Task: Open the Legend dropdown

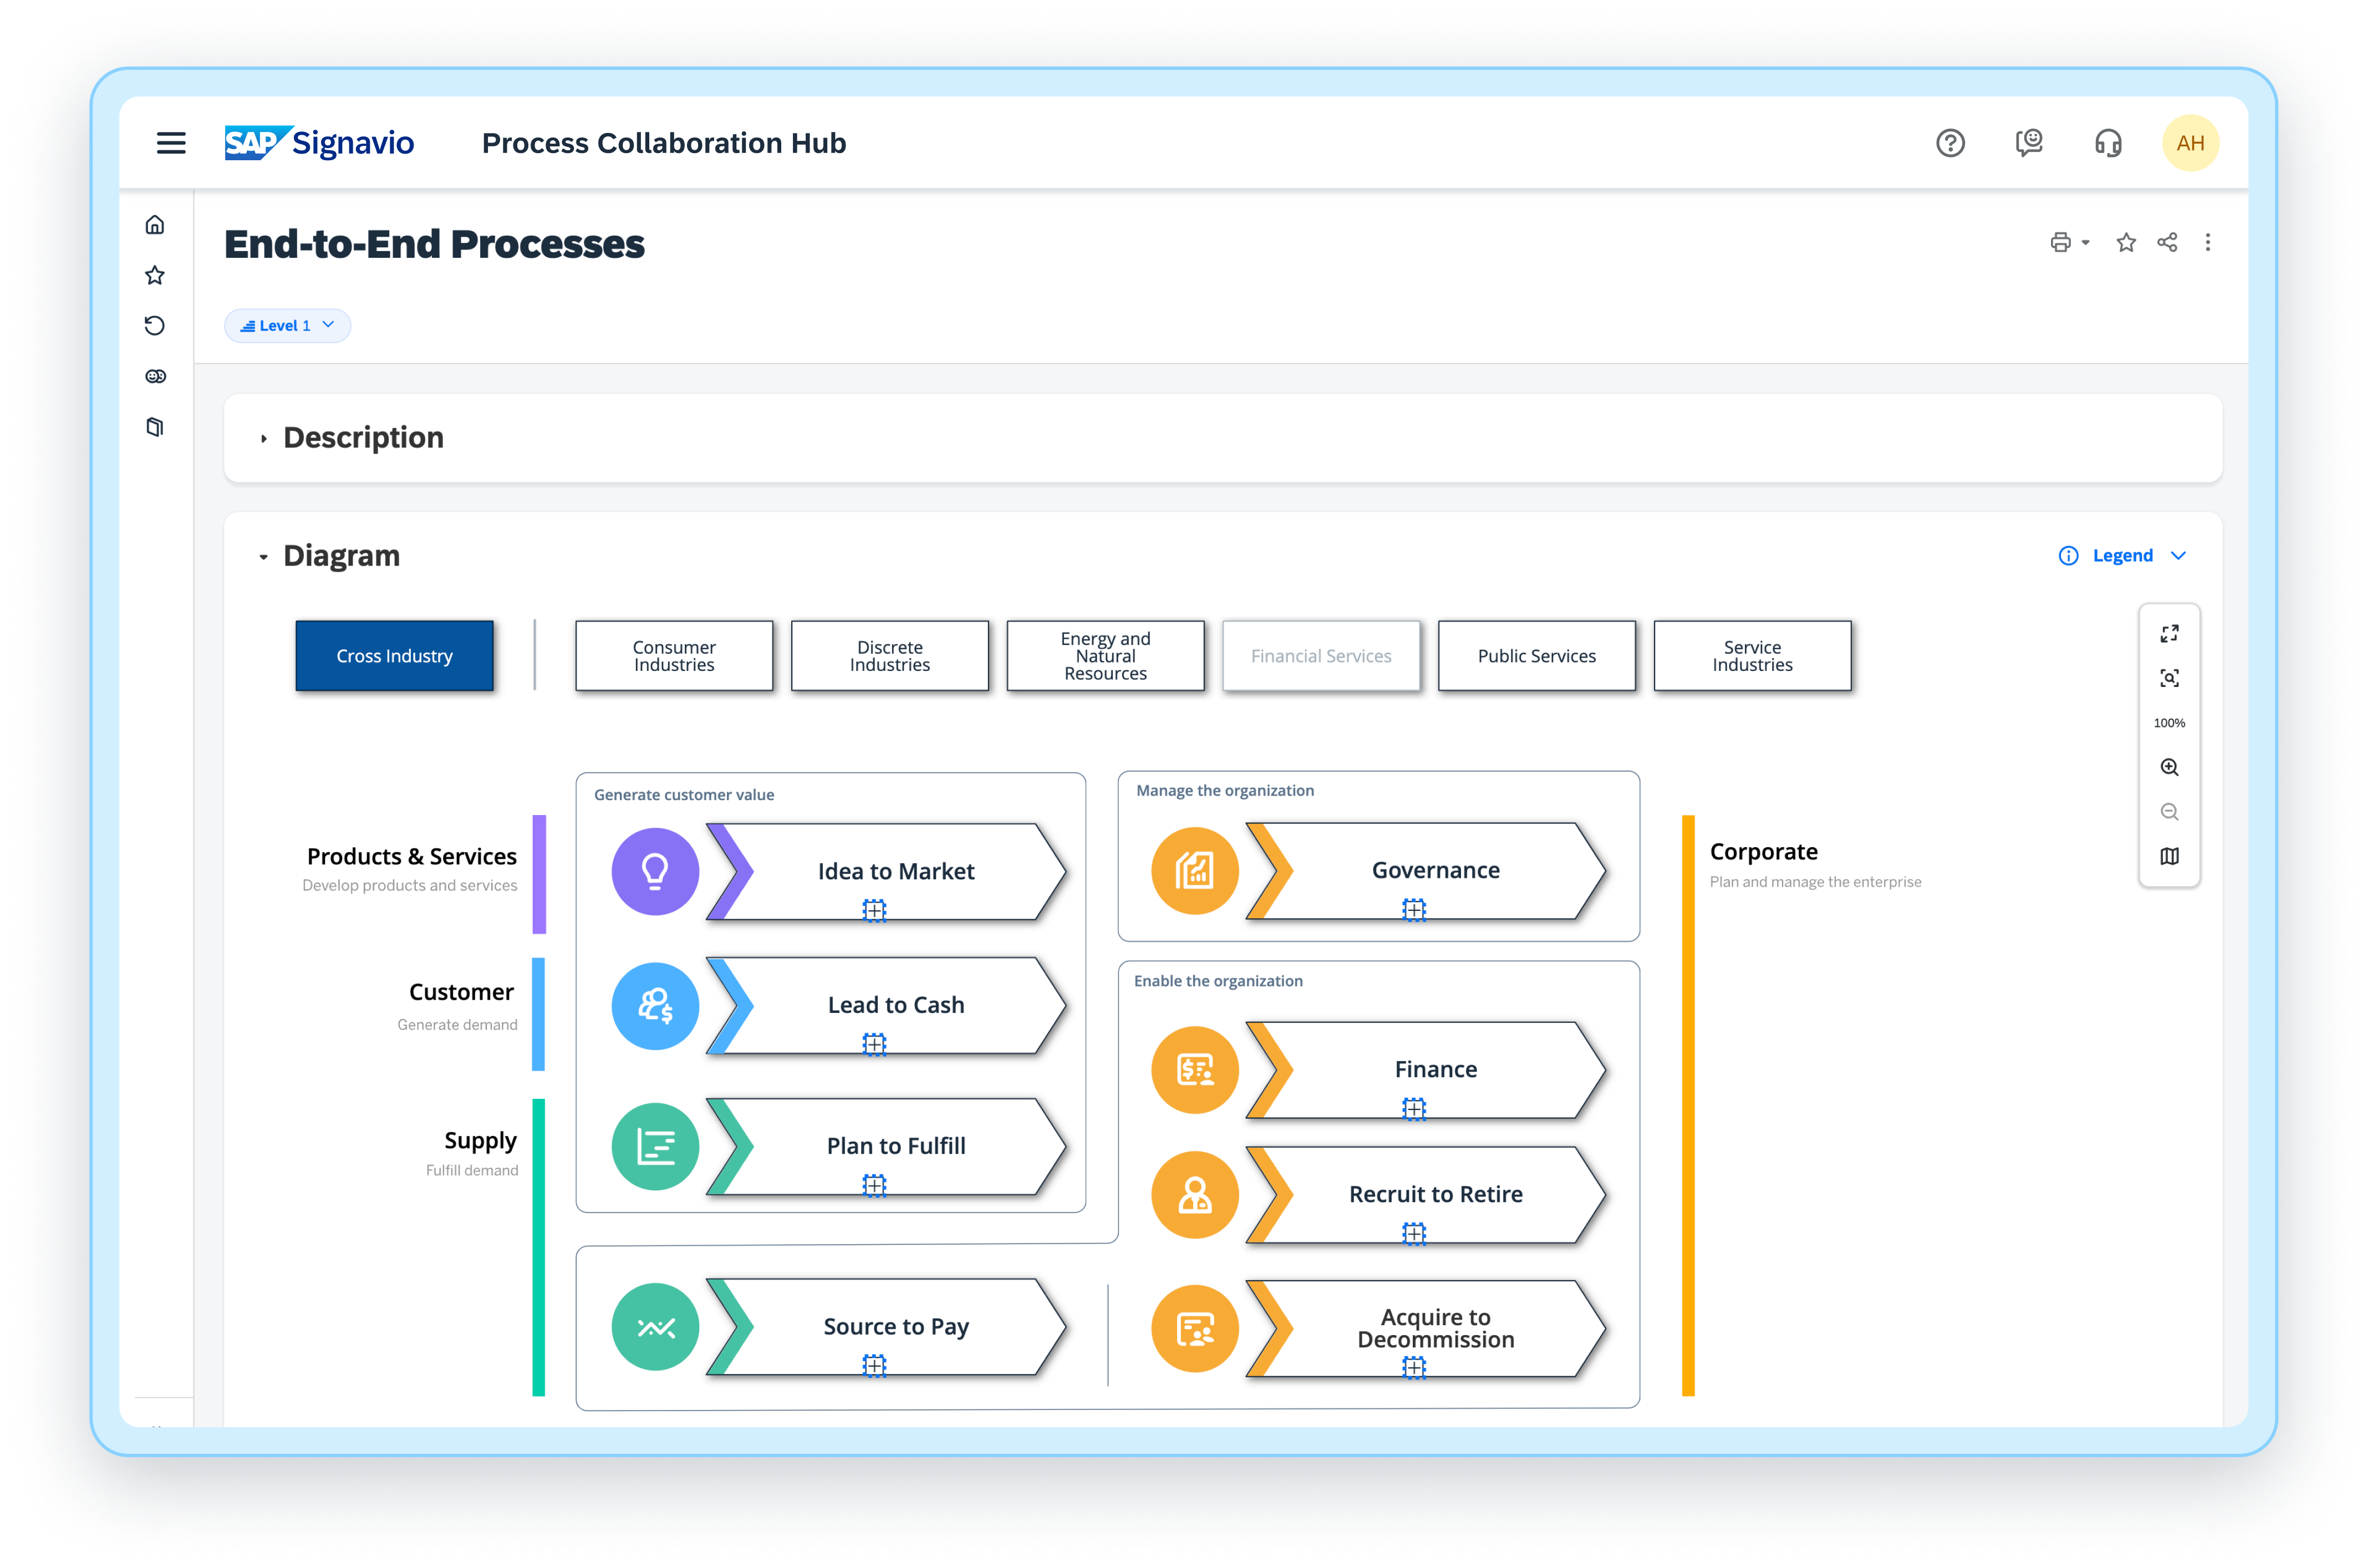Action: coord(2124,555)
